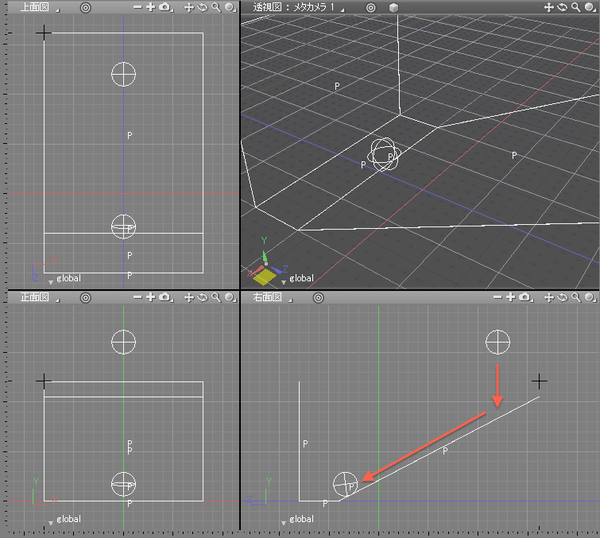Select the pan arrows icon in 正面図 header
600x538 pixels.
click(x=189, y=297)
